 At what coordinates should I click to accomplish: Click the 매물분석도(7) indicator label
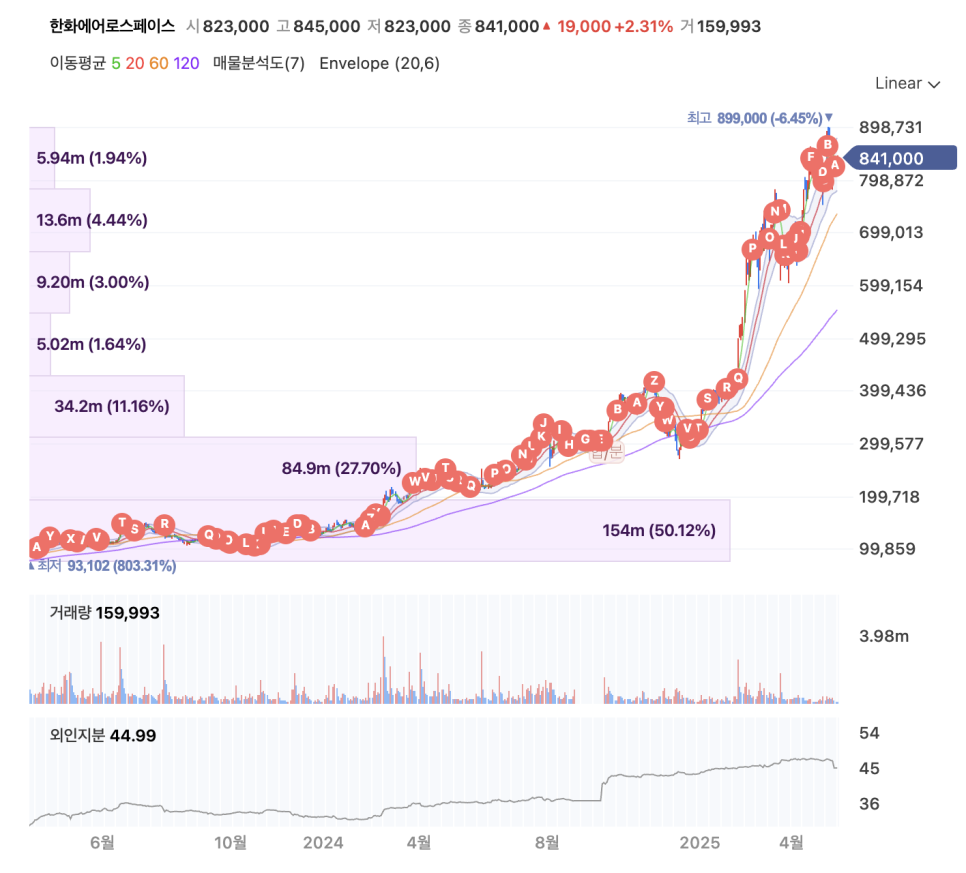click(x=259, y=63)
